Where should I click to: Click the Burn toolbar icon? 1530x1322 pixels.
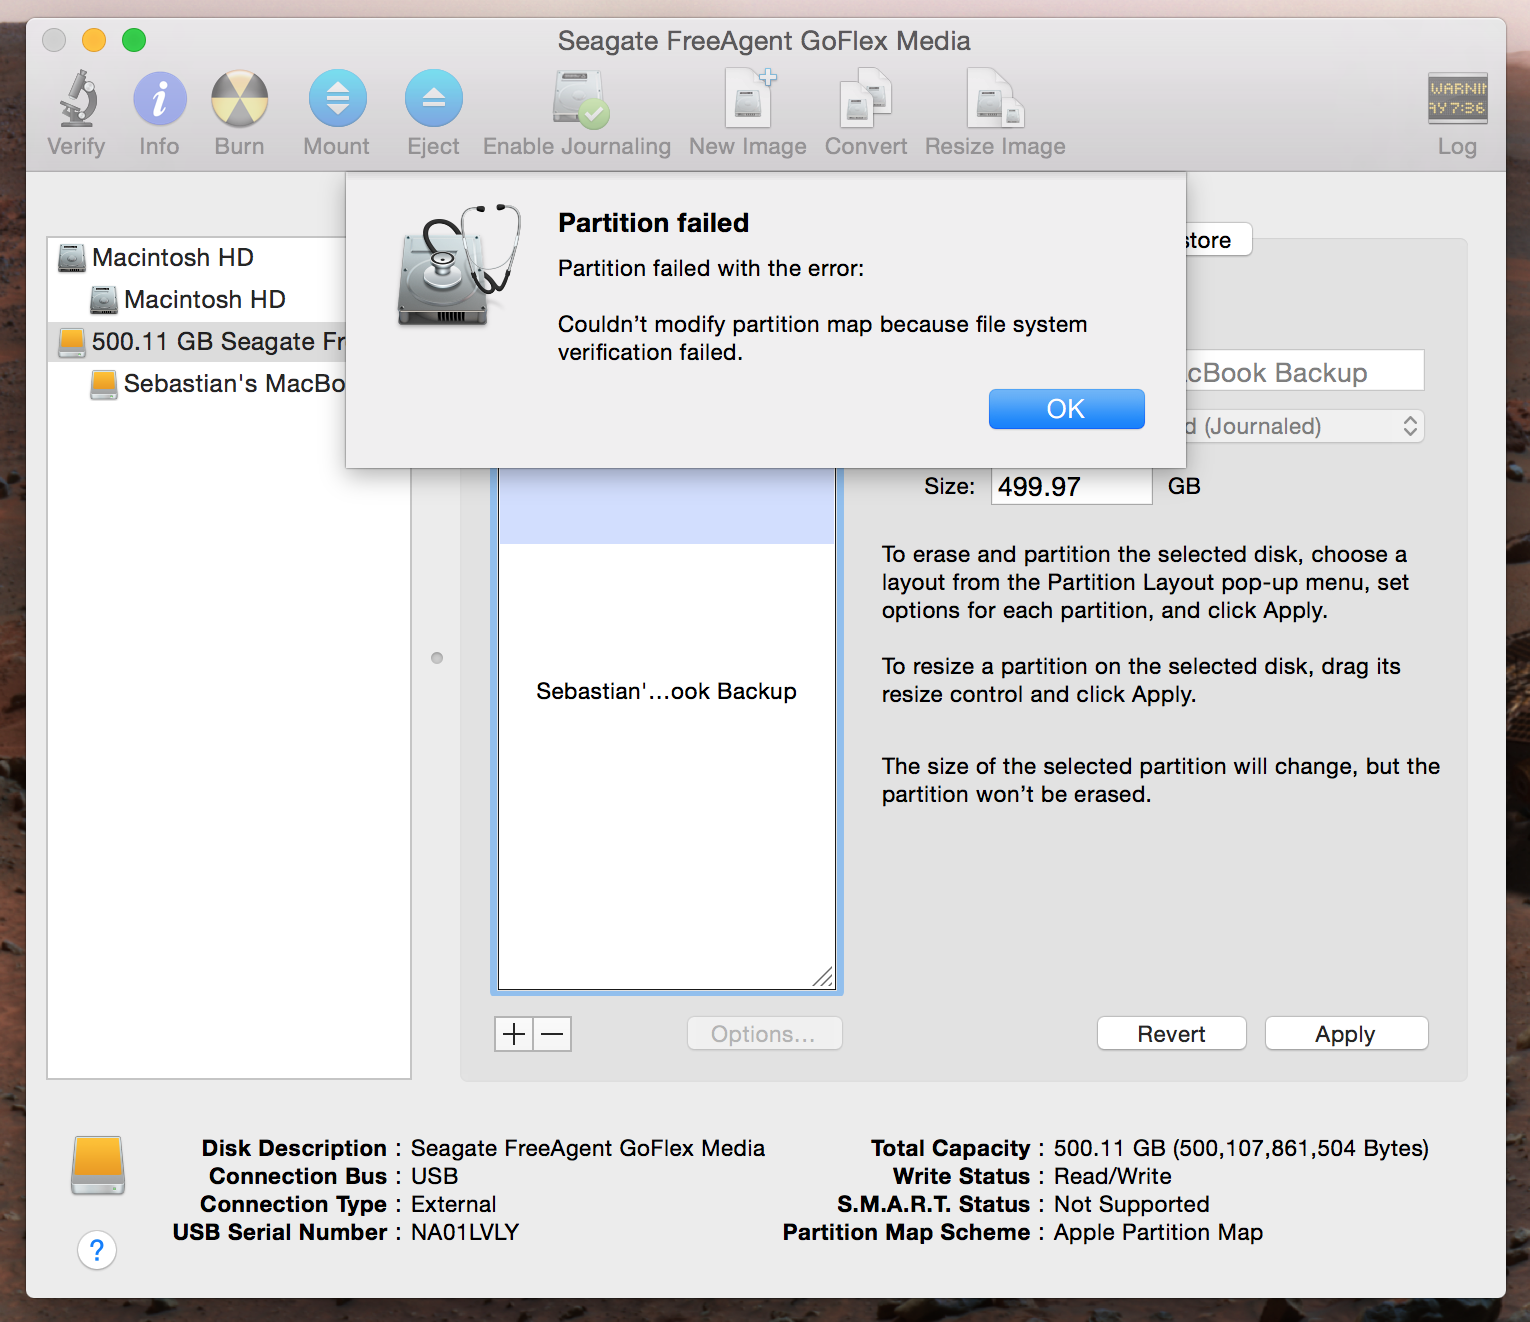point(240,99)
